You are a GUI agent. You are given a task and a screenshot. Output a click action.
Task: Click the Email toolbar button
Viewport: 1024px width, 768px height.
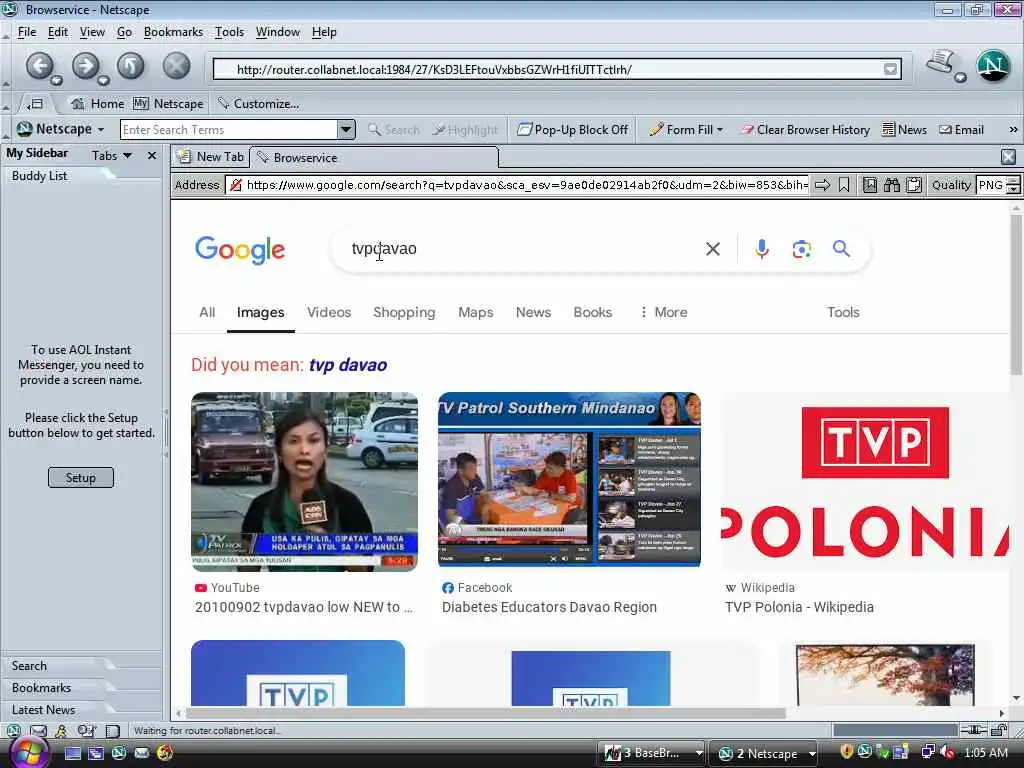click(x=961, y=129)
